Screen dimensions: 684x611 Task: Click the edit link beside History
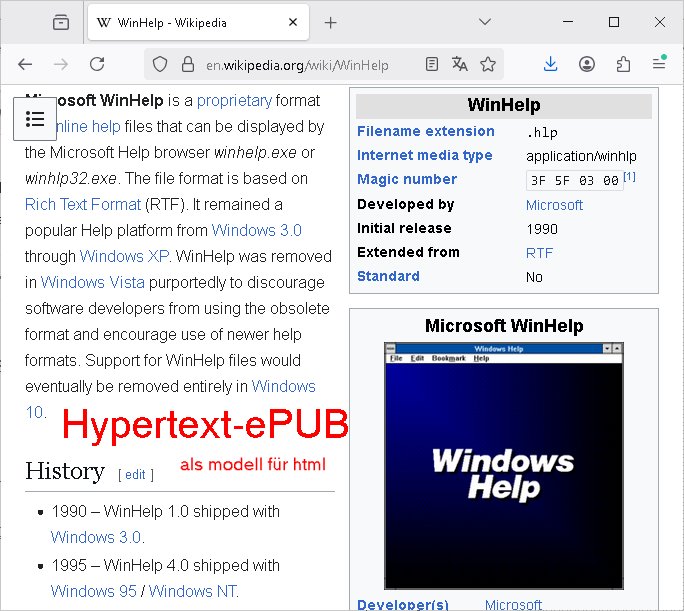coord(135,475)
